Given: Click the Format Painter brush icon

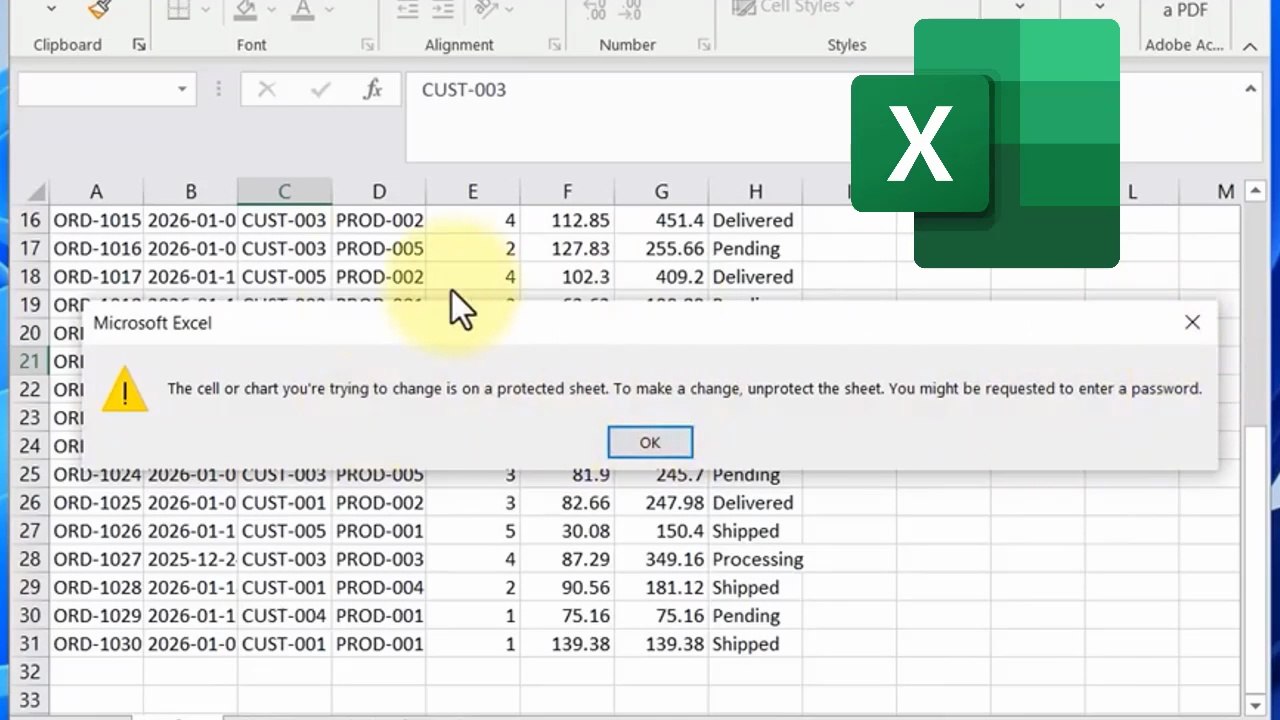Looking at the screenshot, I should (98, 9).
